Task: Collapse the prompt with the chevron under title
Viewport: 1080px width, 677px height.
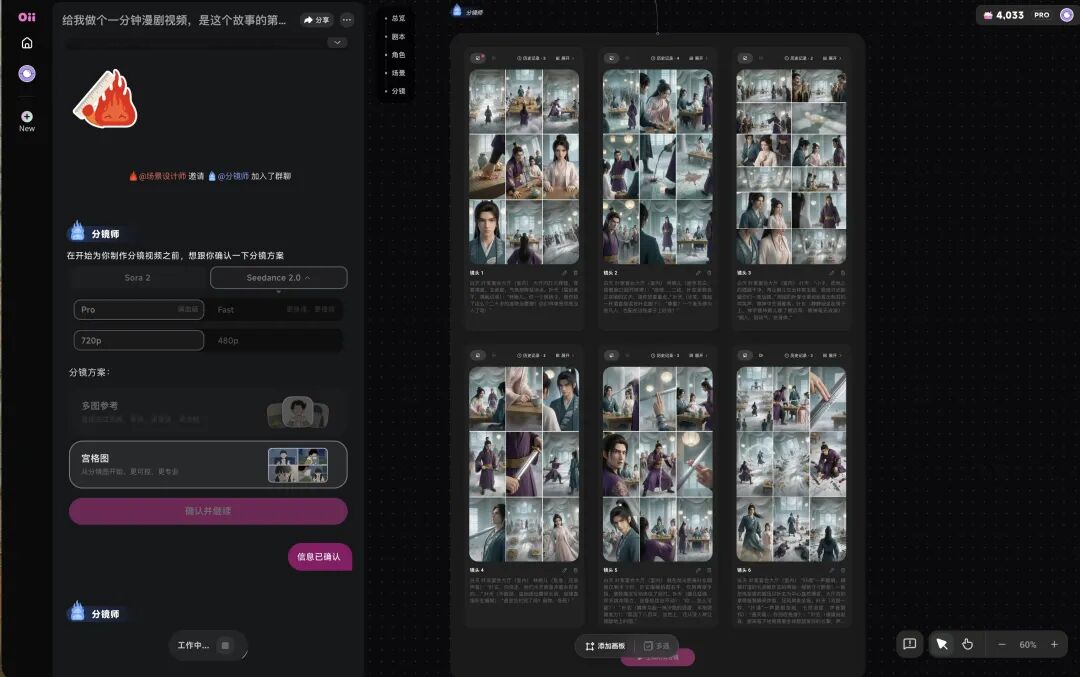Action: (337, 41)
